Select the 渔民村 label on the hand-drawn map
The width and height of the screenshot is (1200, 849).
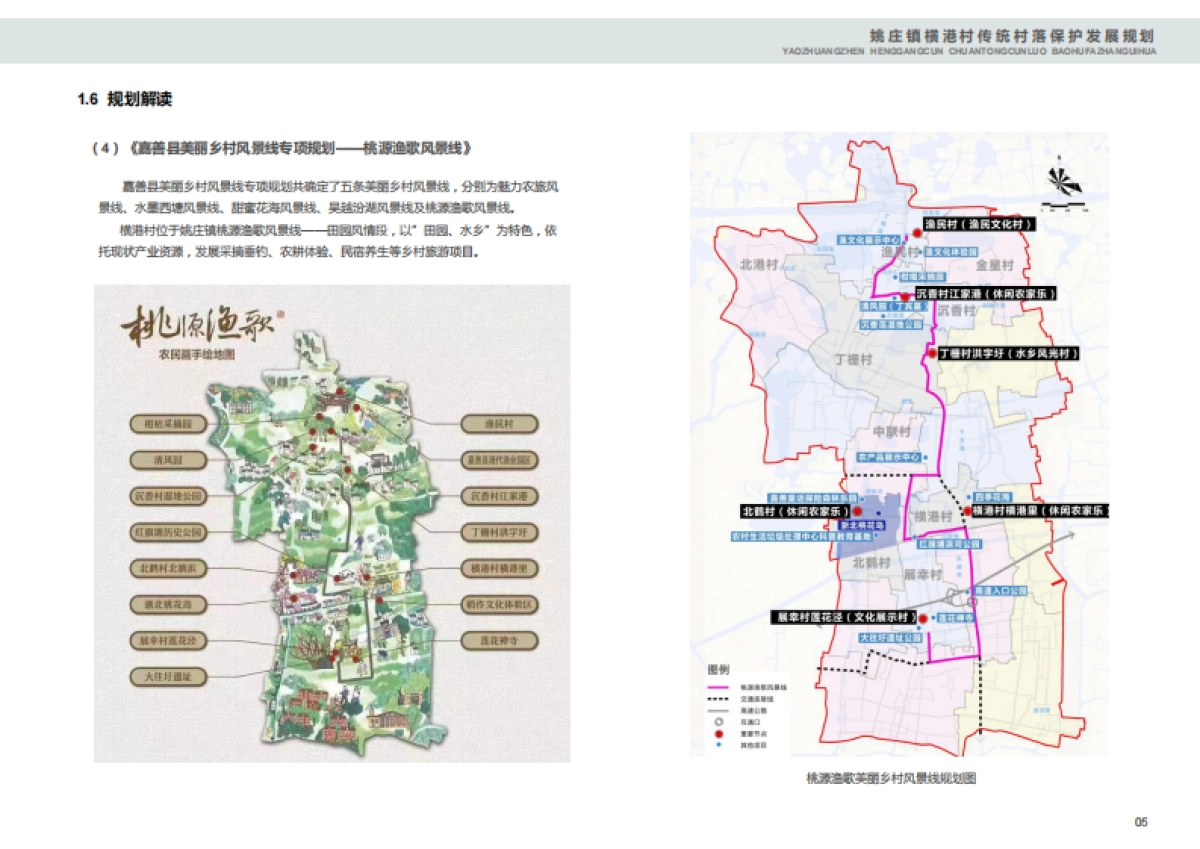click(499, 424)
